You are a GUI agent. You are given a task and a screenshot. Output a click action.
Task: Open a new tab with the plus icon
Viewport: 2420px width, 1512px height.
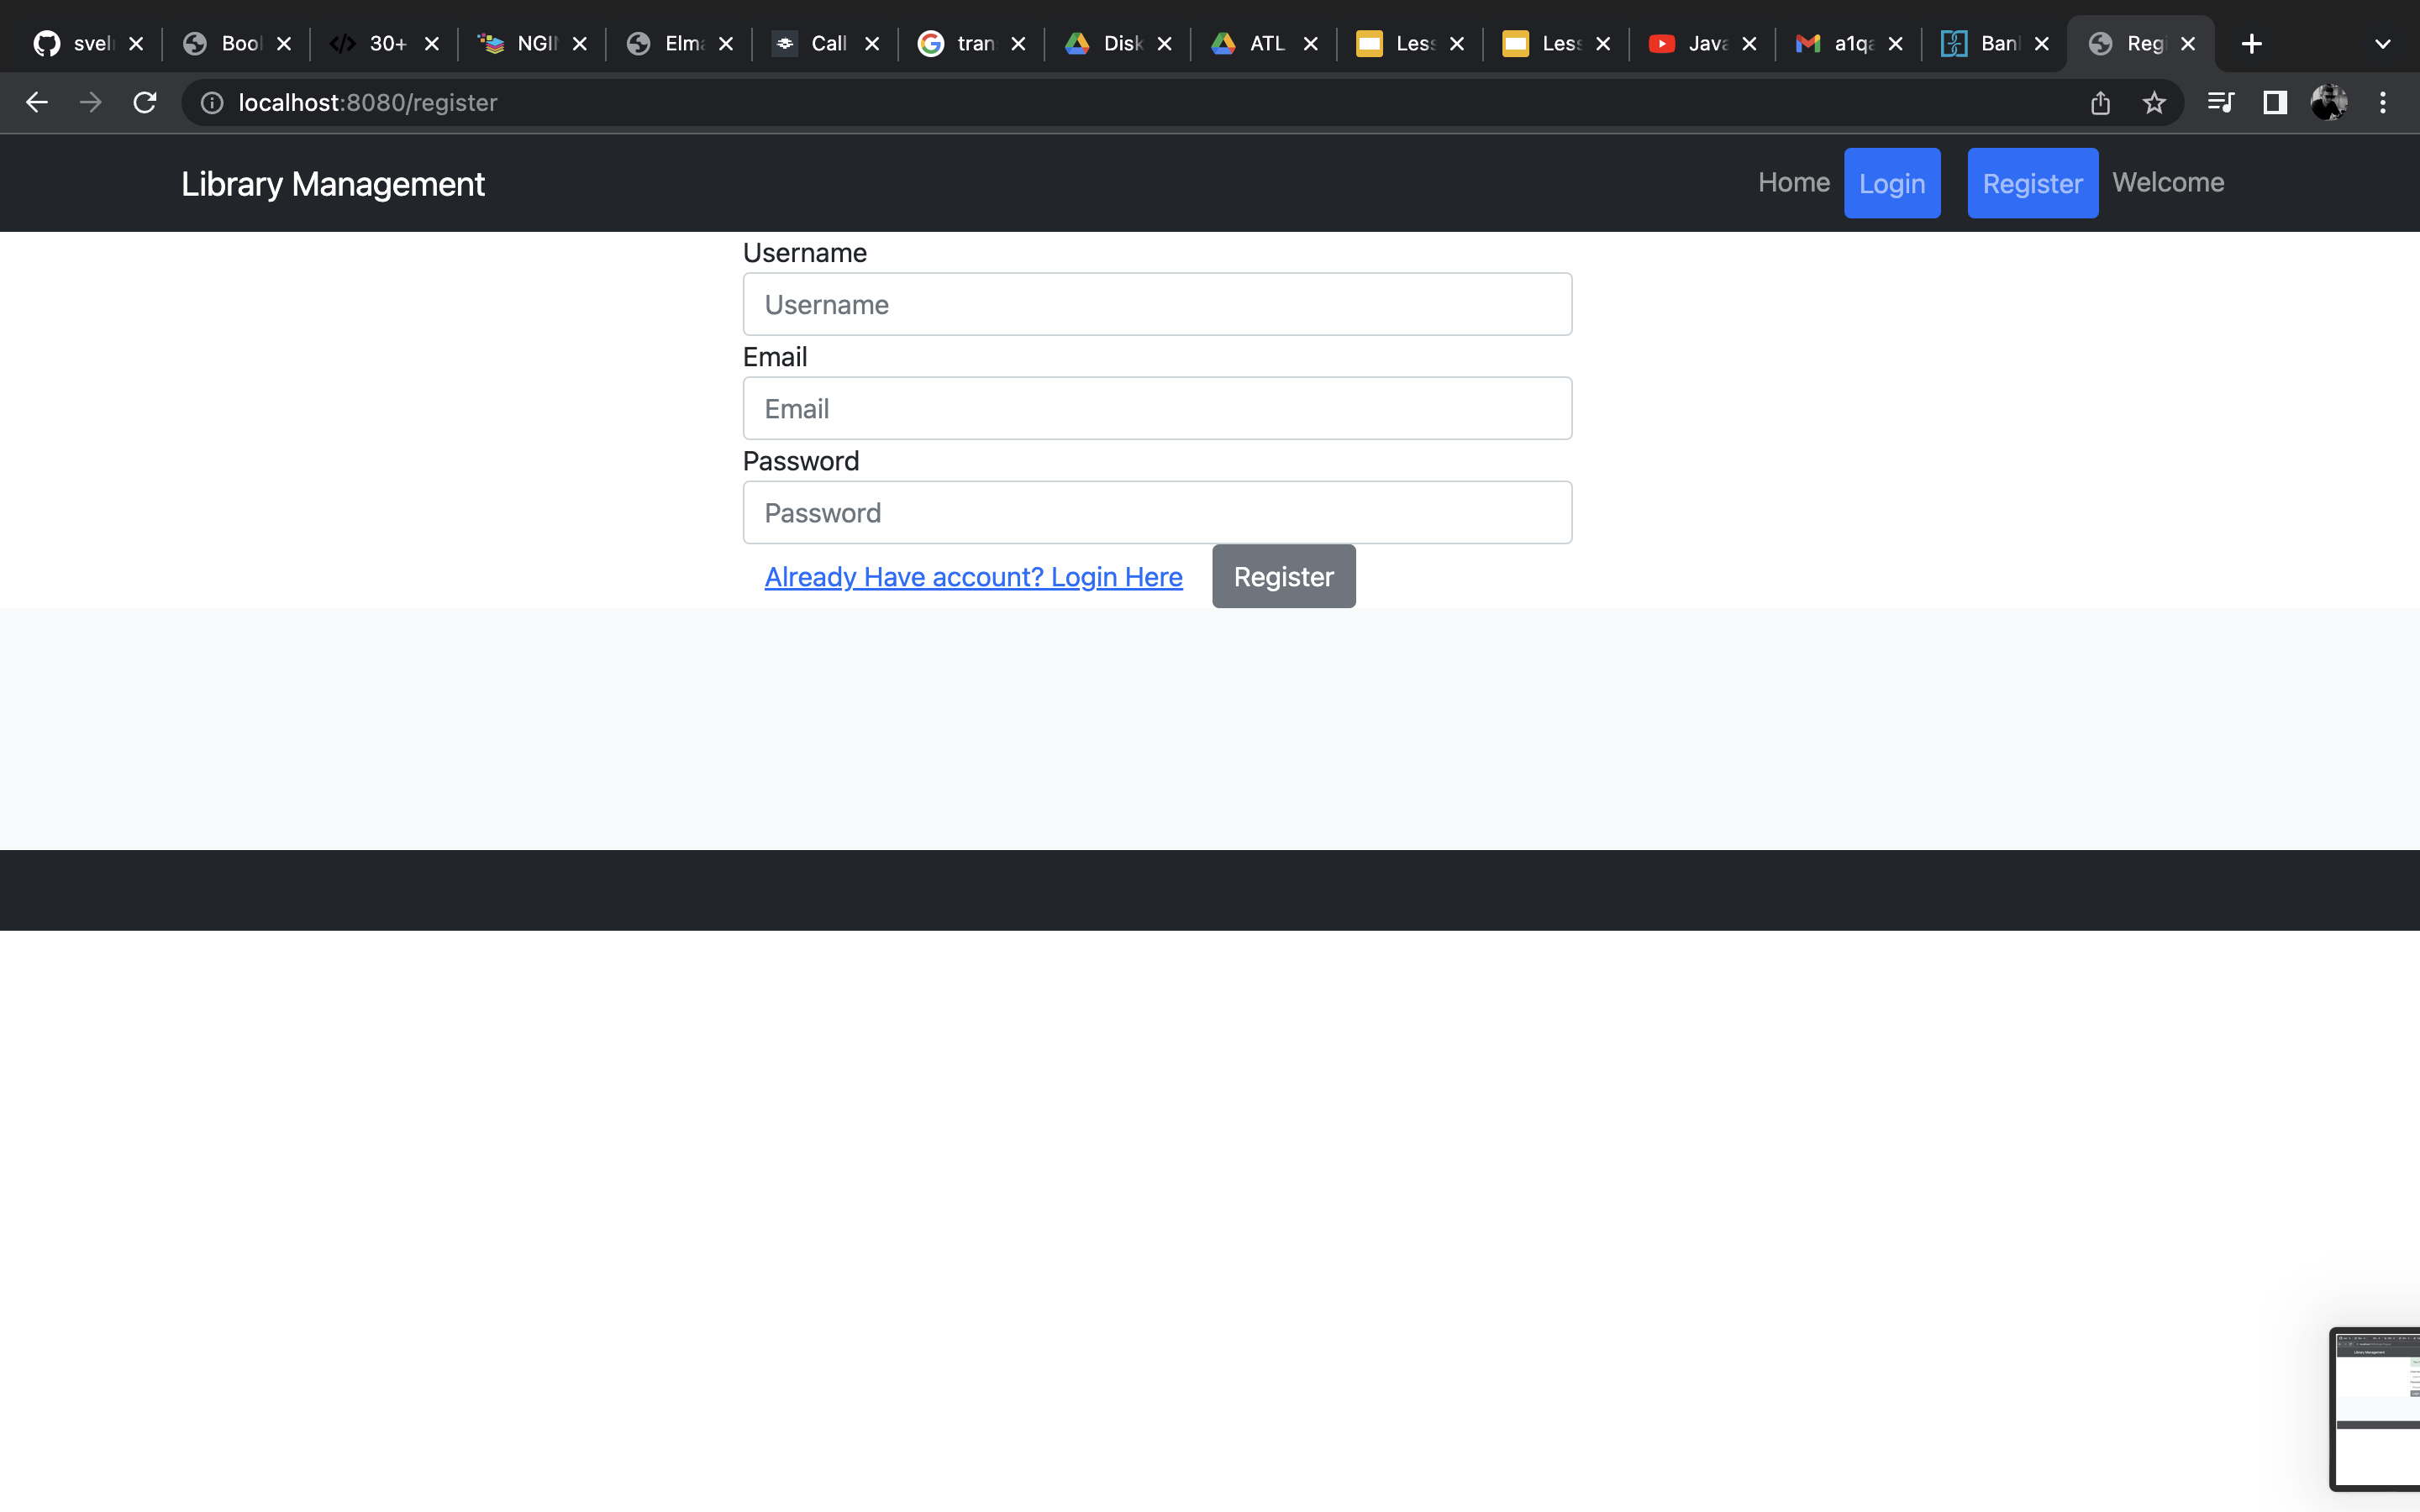click(2251, 43)
